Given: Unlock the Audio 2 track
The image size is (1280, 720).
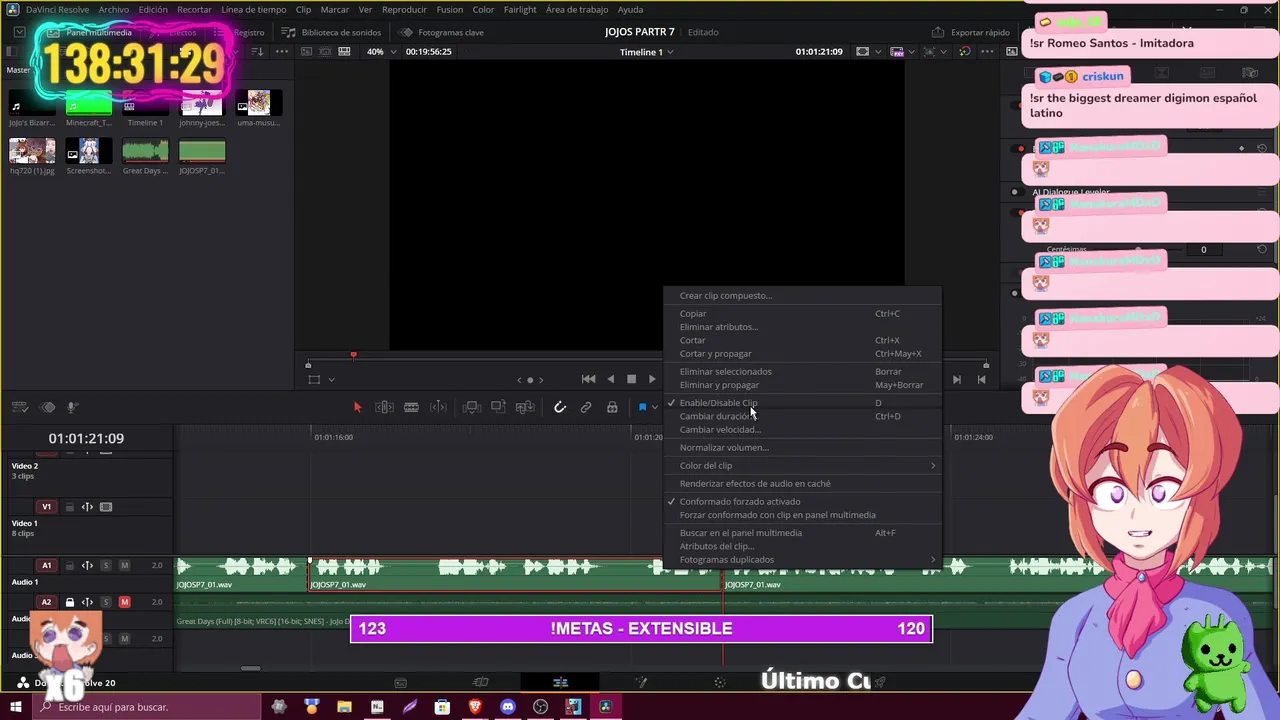Looking at the screenshot, I should click(70, 602).
